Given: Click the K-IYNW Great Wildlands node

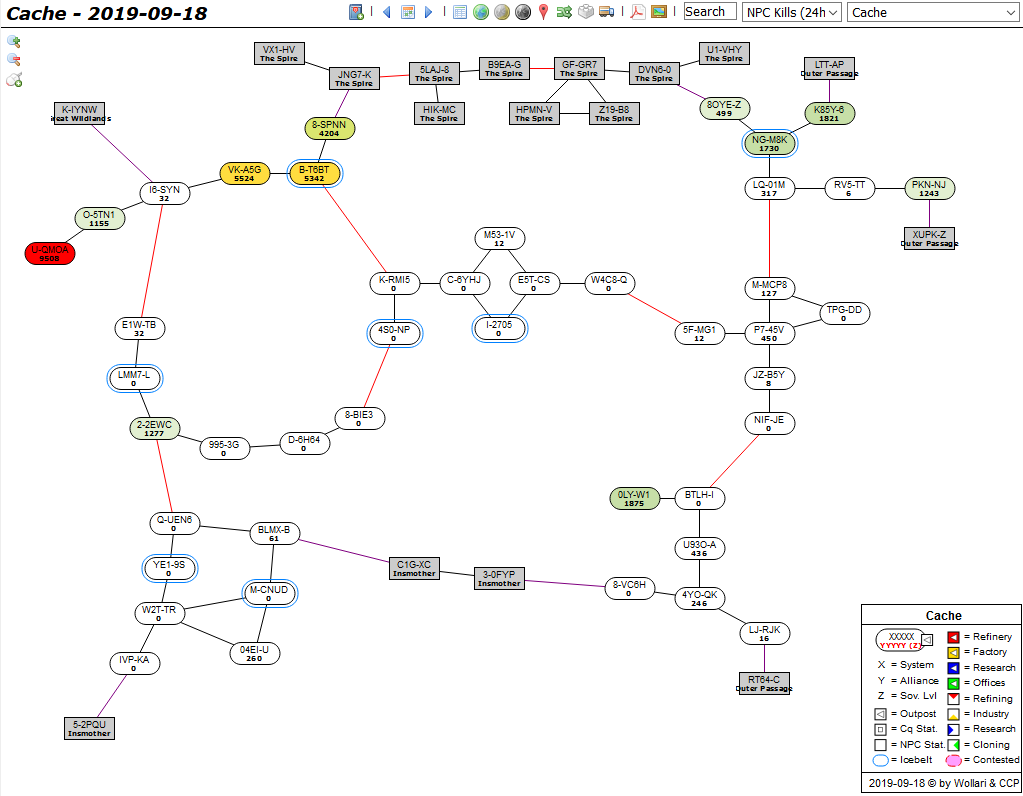Looking at the screenshot, I should pos(80,114).
